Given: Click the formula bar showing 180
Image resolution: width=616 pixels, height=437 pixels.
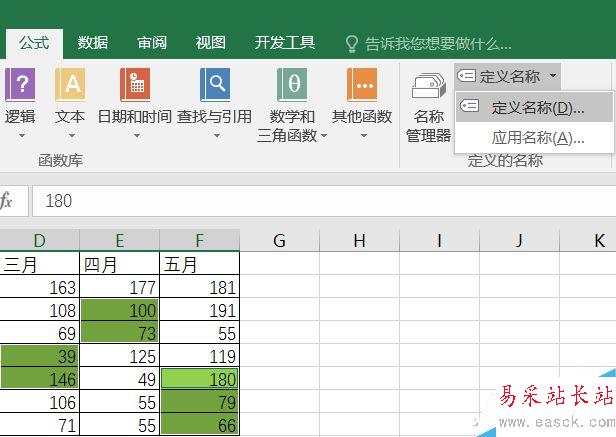Looking at the screenshot, I should coord(300,201).
